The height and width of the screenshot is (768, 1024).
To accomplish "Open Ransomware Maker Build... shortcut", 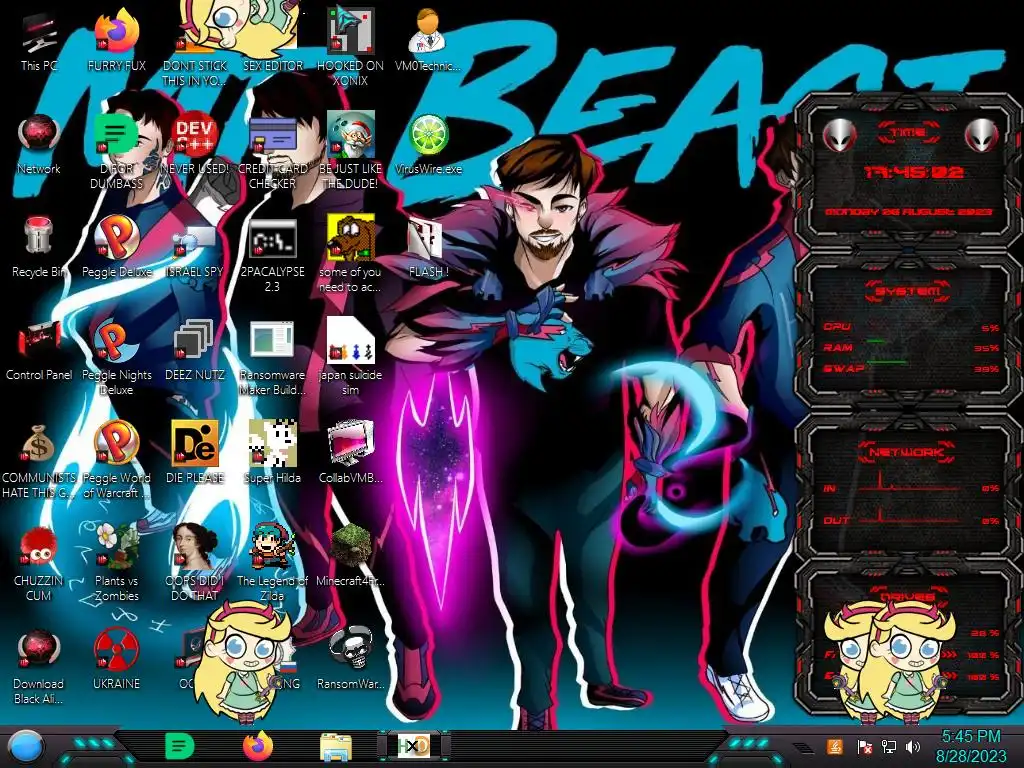I will pyautogui.click(x=272, y=358).
